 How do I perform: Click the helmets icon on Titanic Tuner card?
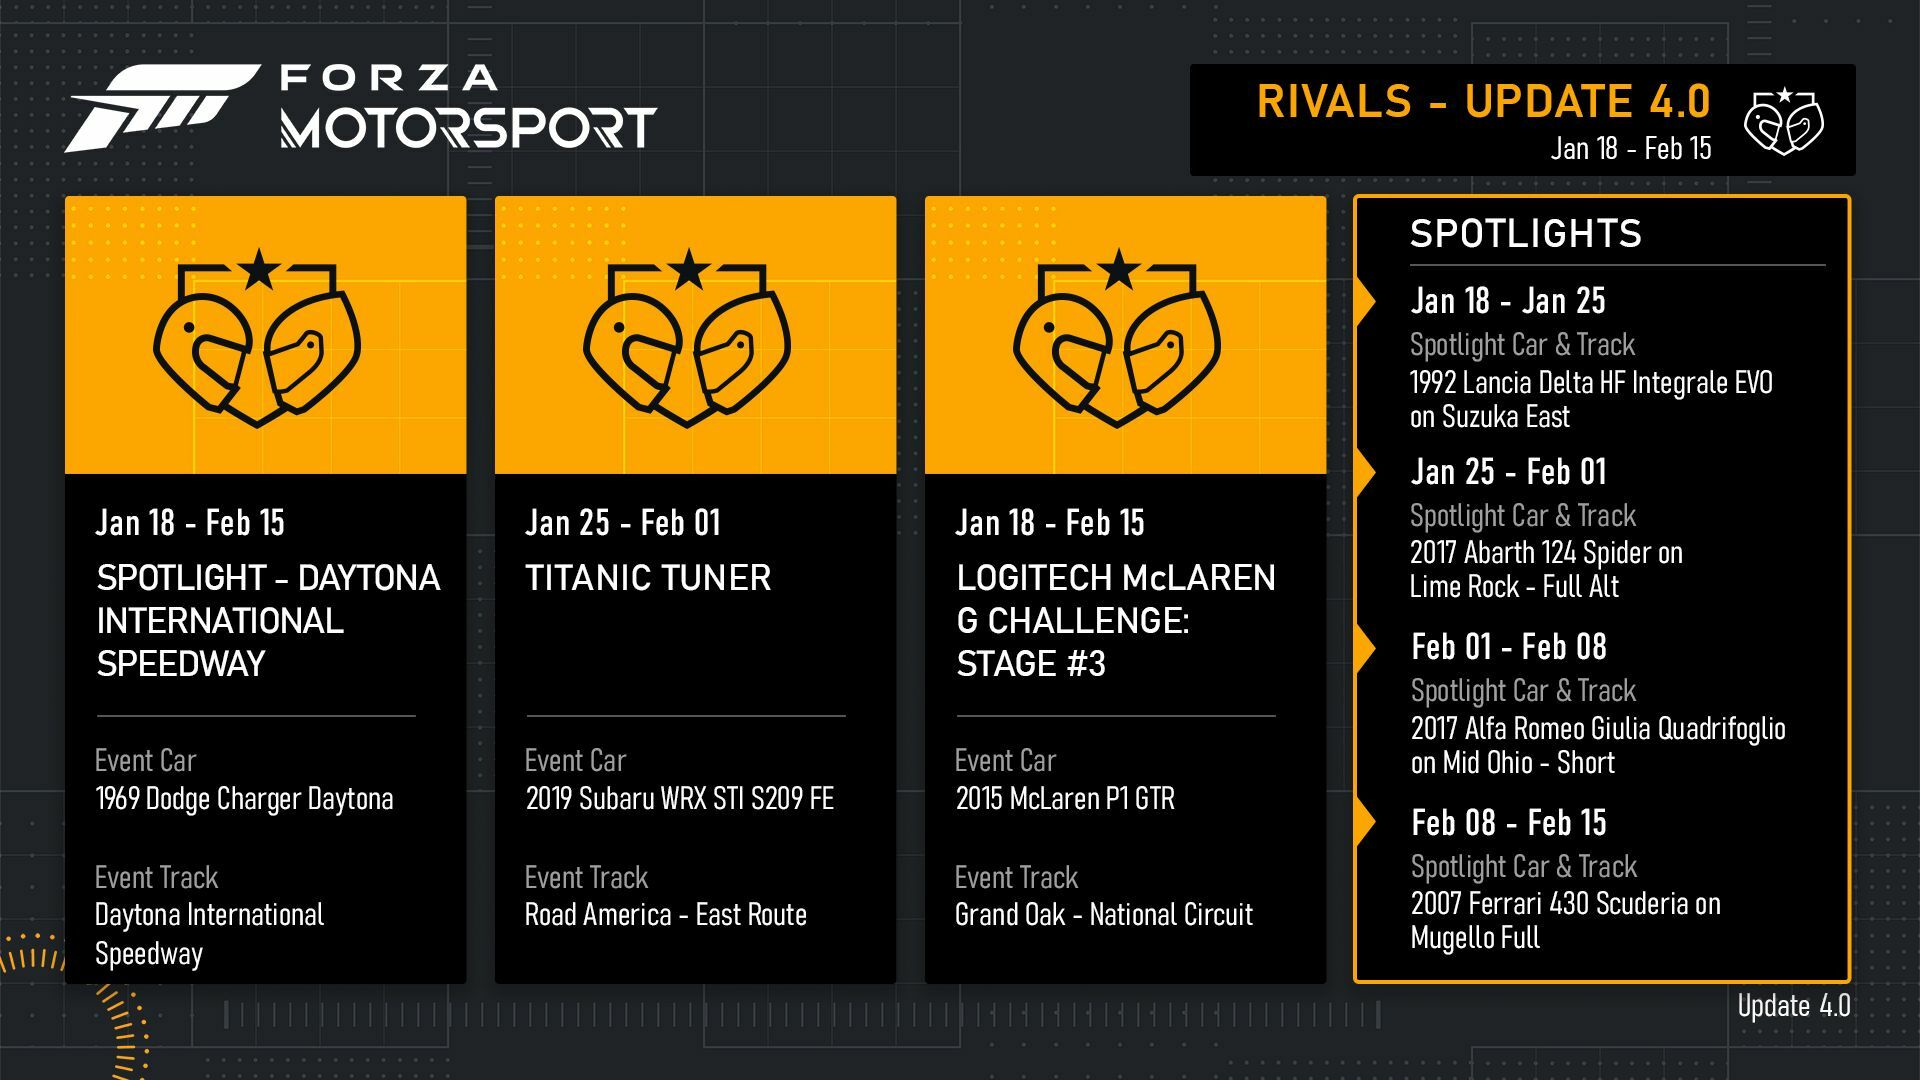687,340
